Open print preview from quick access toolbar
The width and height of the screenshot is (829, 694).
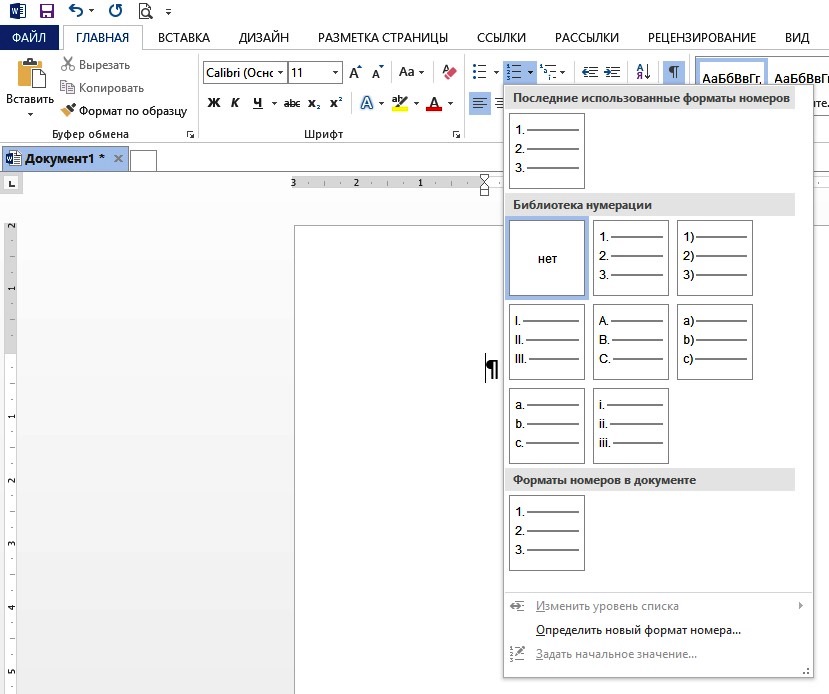coord(145,11)
